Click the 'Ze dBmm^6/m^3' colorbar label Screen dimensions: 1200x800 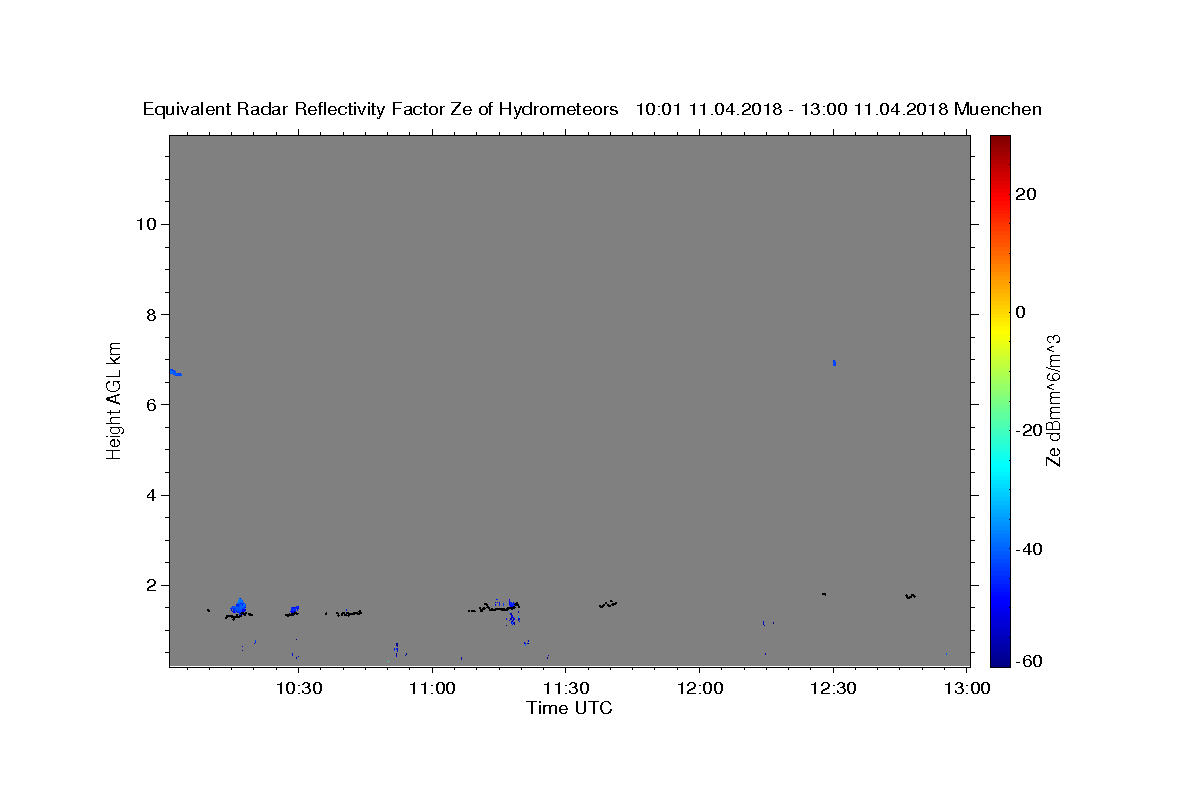click(x=1053, y=400)
